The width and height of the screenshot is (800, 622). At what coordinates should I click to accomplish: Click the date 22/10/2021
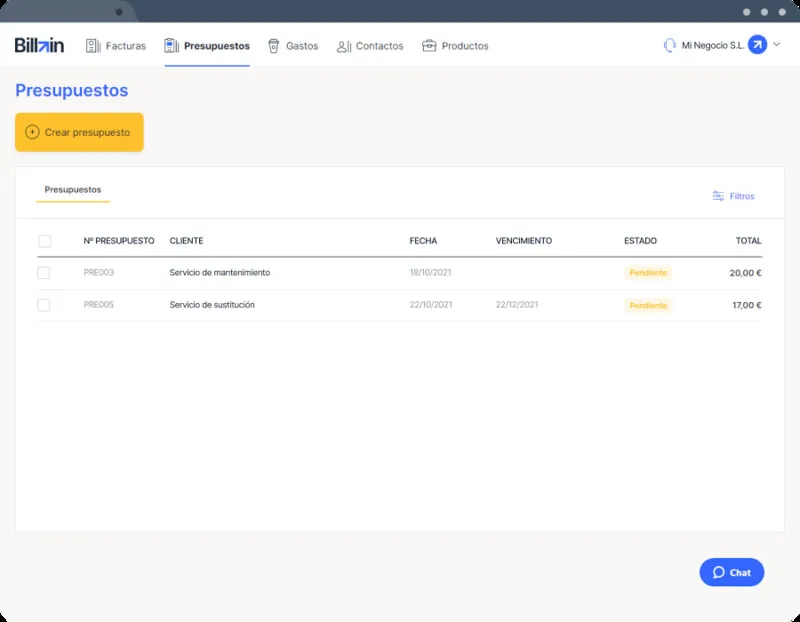(431, 305)
